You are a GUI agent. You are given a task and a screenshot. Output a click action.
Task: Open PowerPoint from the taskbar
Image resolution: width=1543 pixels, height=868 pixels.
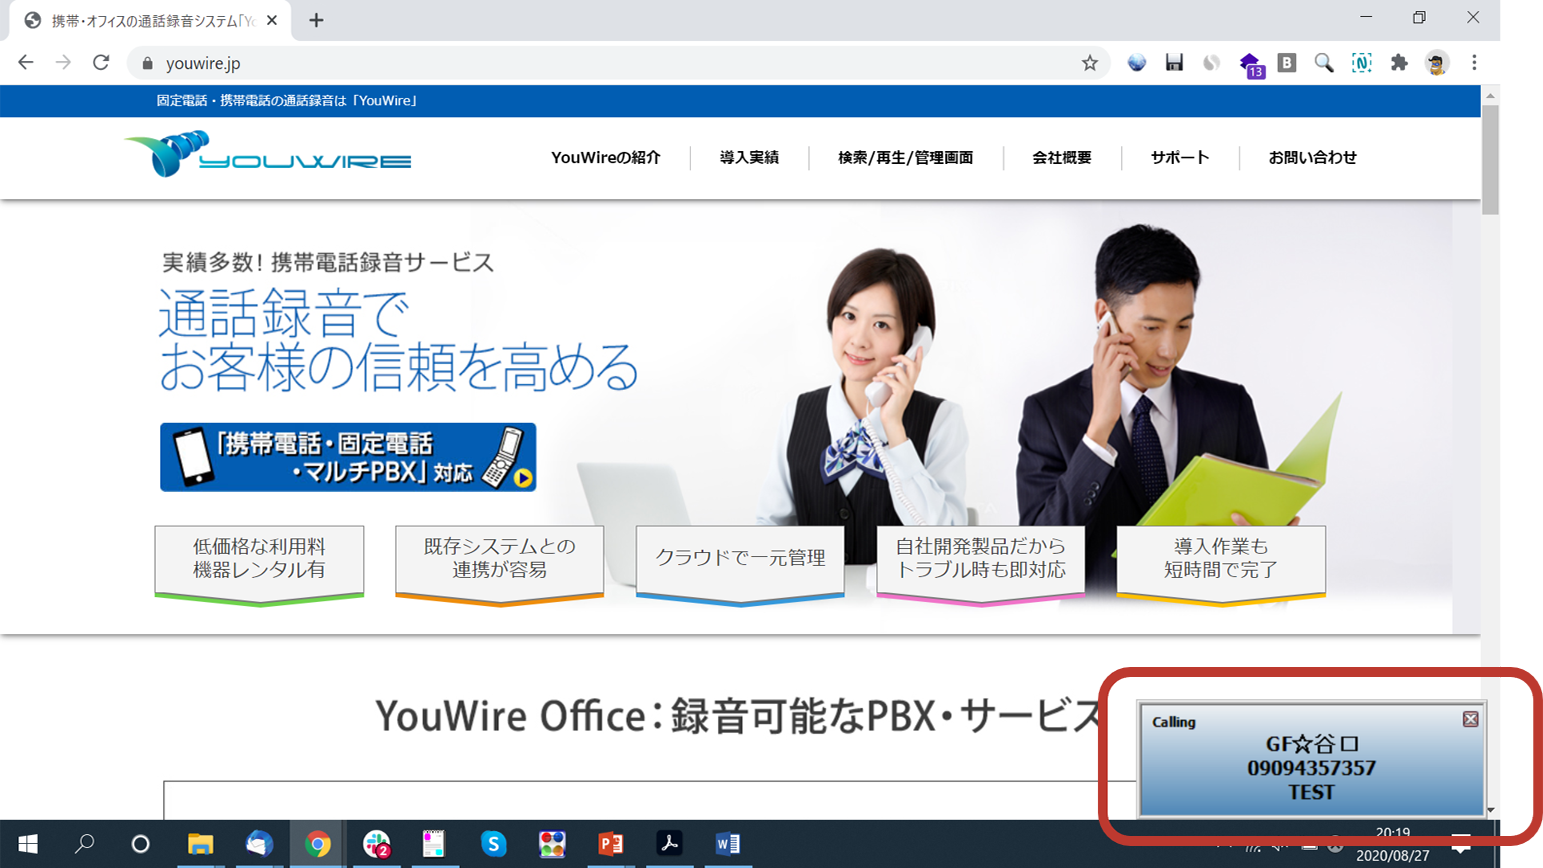pos(610,844)
